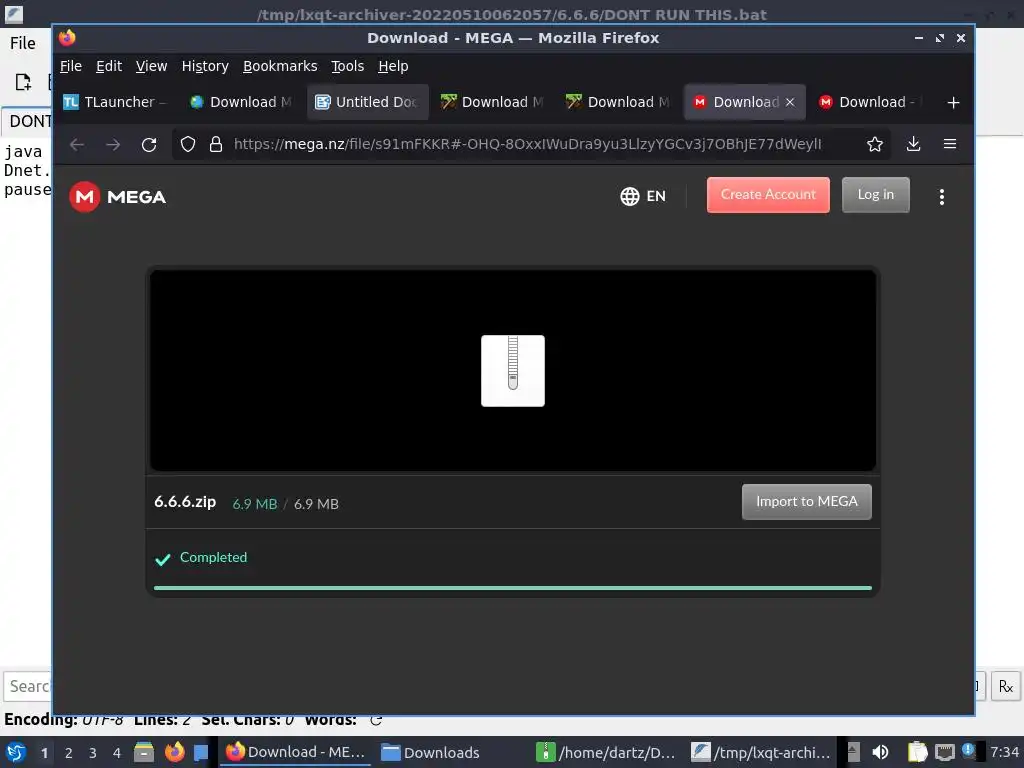Close the active Download tab
The image size is (1024, 768).
[x=790, y=103]
